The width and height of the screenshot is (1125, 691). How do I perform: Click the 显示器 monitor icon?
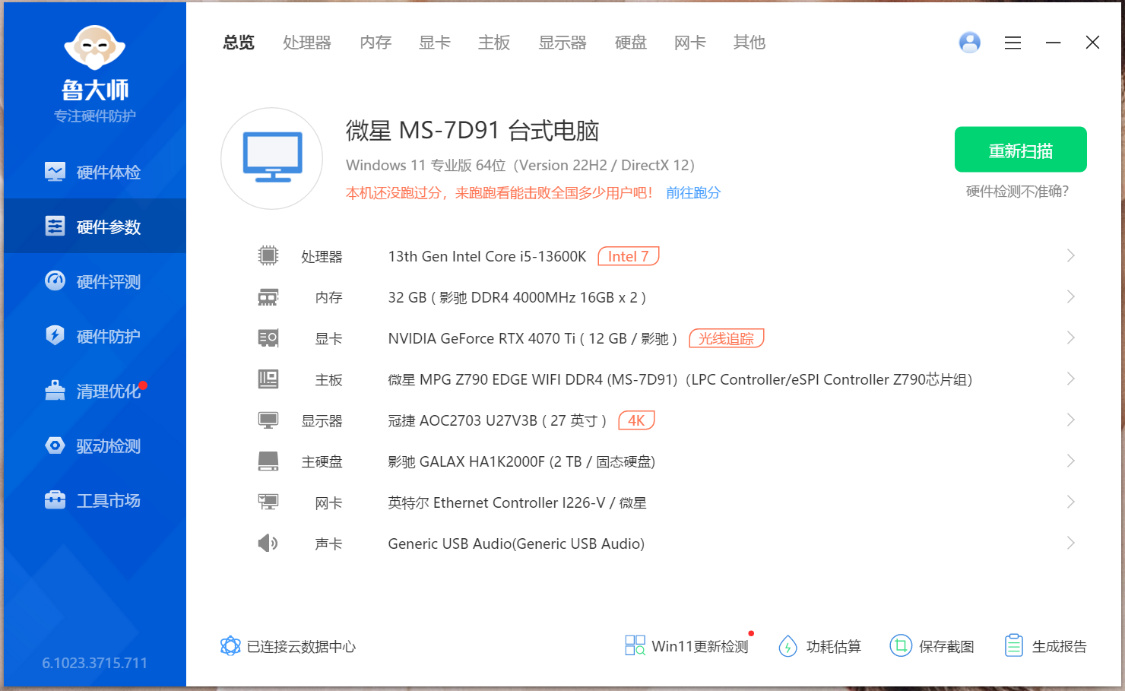click(x=268, y=420)
